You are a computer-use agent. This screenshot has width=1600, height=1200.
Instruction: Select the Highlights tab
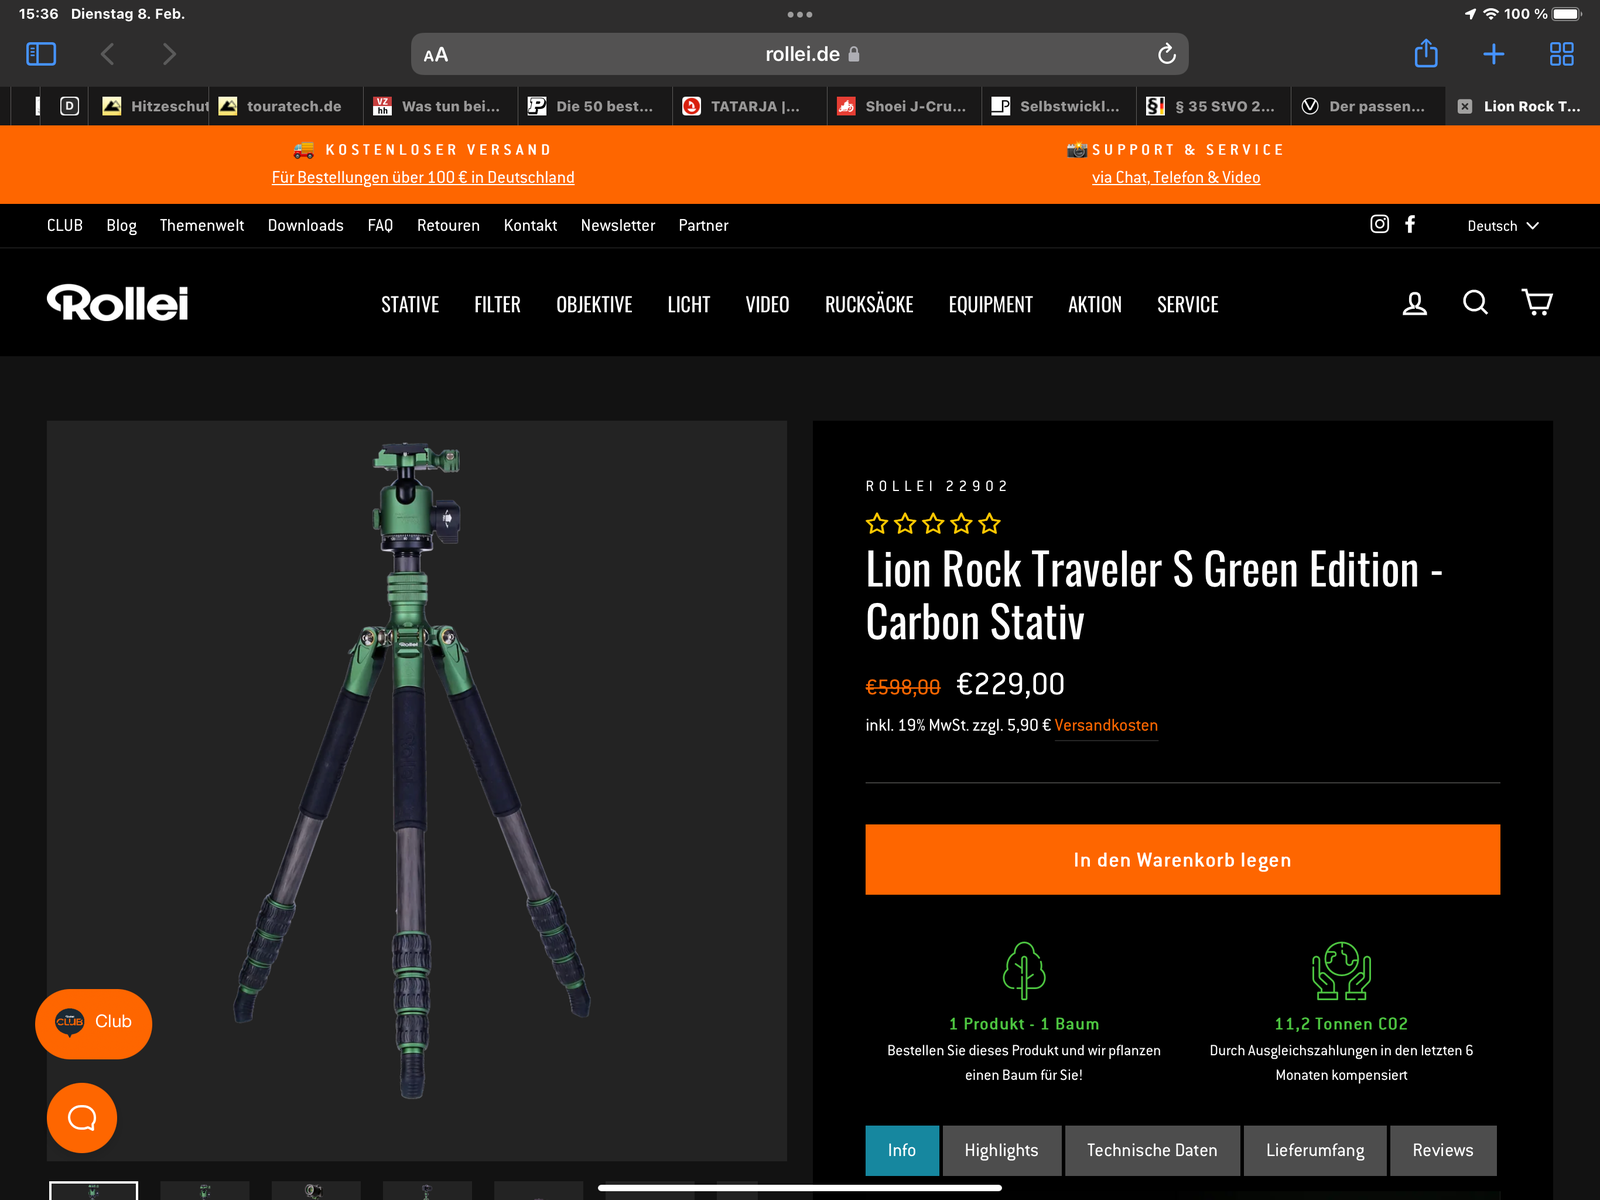click(1001, 1150)
